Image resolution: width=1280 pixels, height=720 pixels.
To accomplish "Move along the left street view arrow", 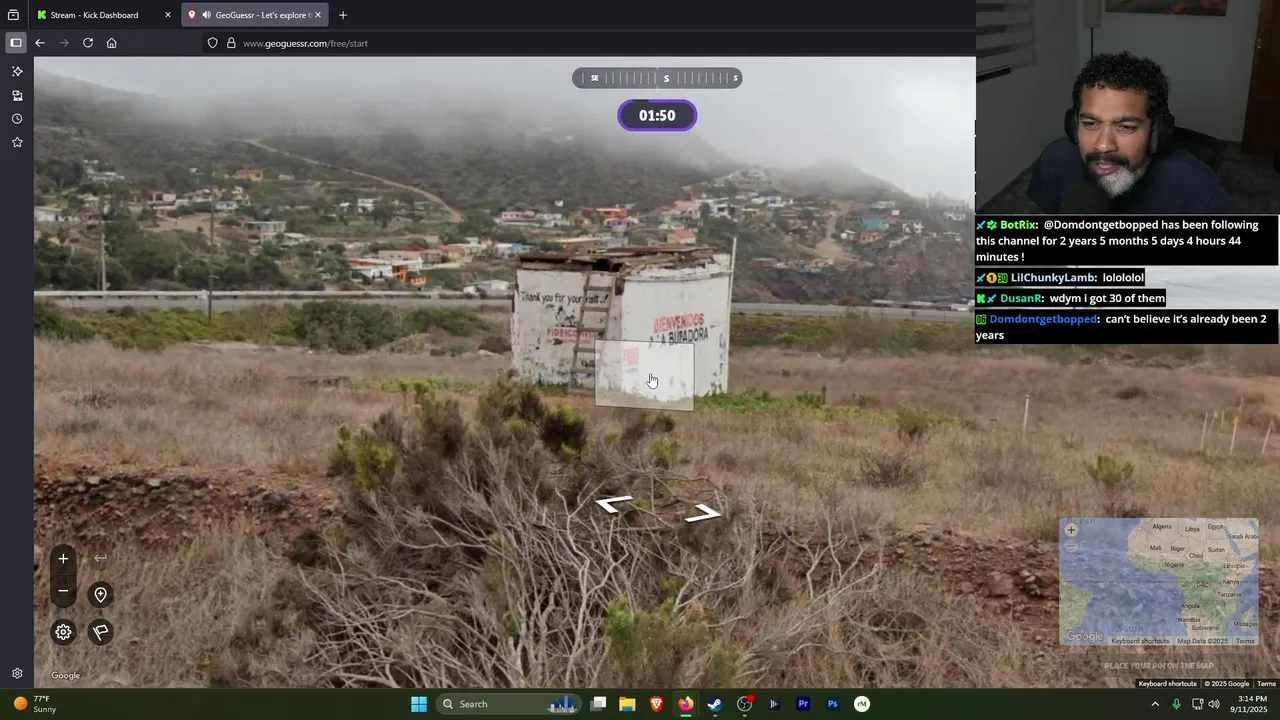I will coord(614,504).
